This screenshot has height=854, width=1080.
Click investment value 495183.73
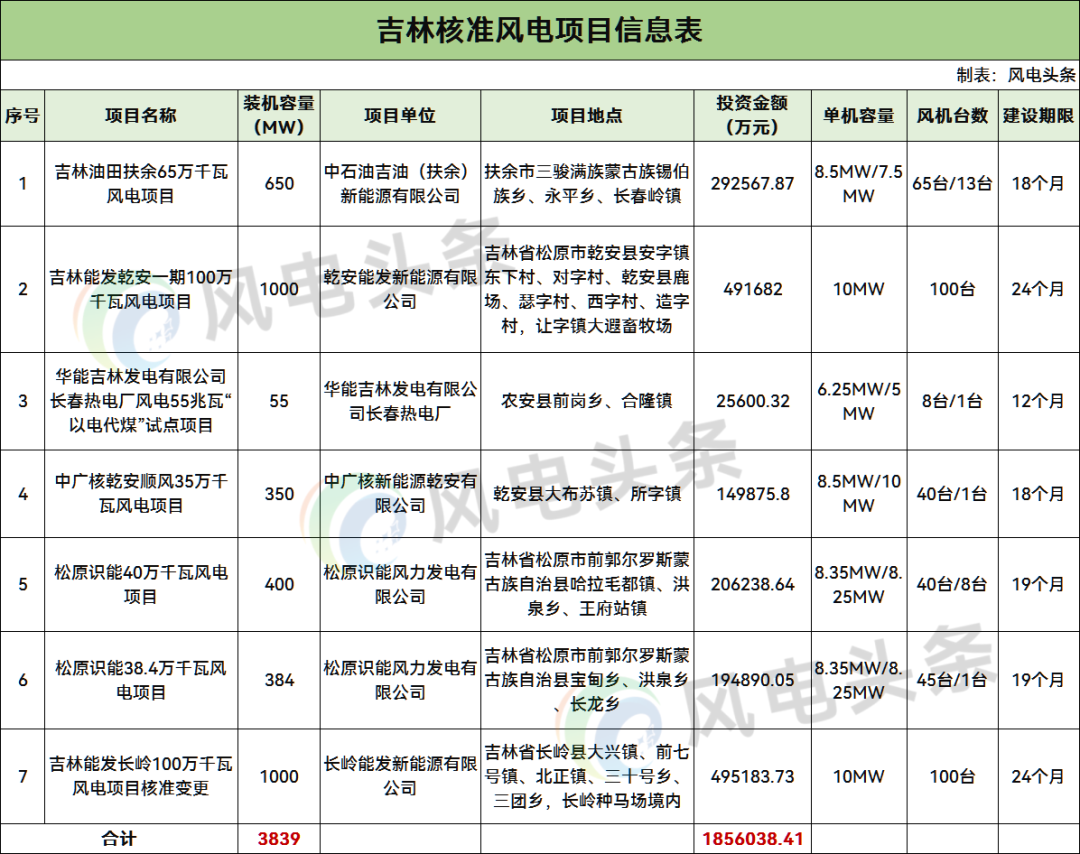tap(752, 776)
